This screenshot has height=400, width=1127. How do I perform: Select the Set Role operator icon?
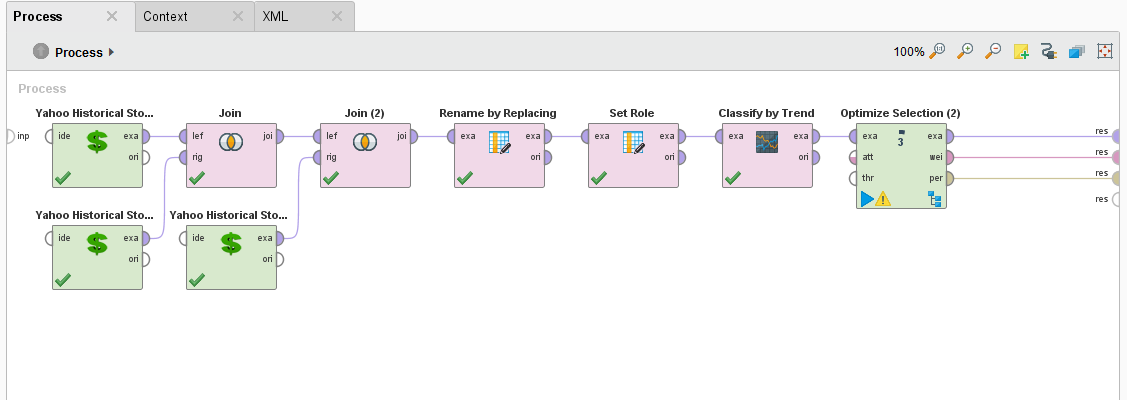tap(633, 142)
